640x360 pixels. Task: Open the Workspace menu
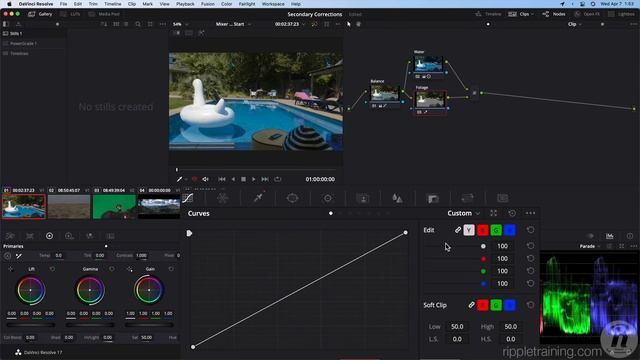pyautogui.click(x=273, y=4)
